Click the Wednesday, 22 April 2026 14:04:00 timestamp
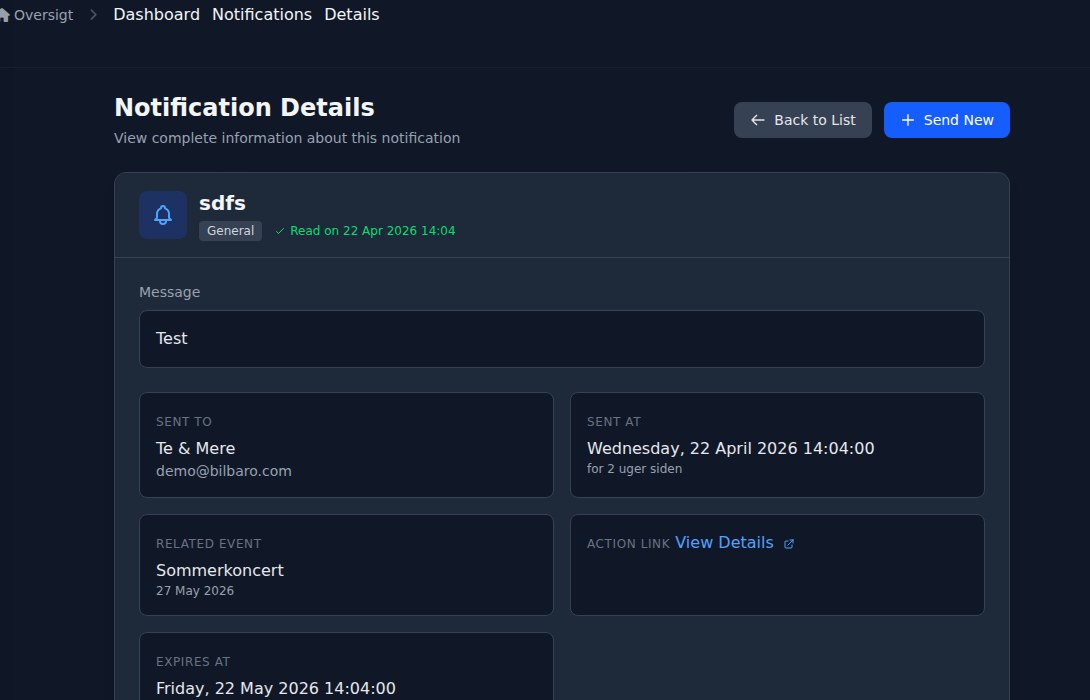1090x700 pixels. 731,448
